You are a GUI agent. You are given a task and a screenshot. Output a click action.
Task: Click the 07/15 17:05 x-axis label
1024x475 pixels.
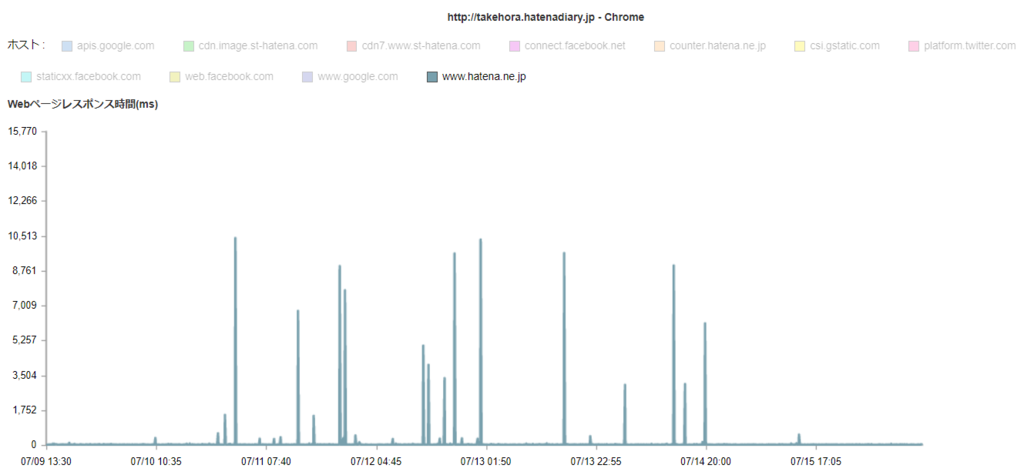point(818,461)
